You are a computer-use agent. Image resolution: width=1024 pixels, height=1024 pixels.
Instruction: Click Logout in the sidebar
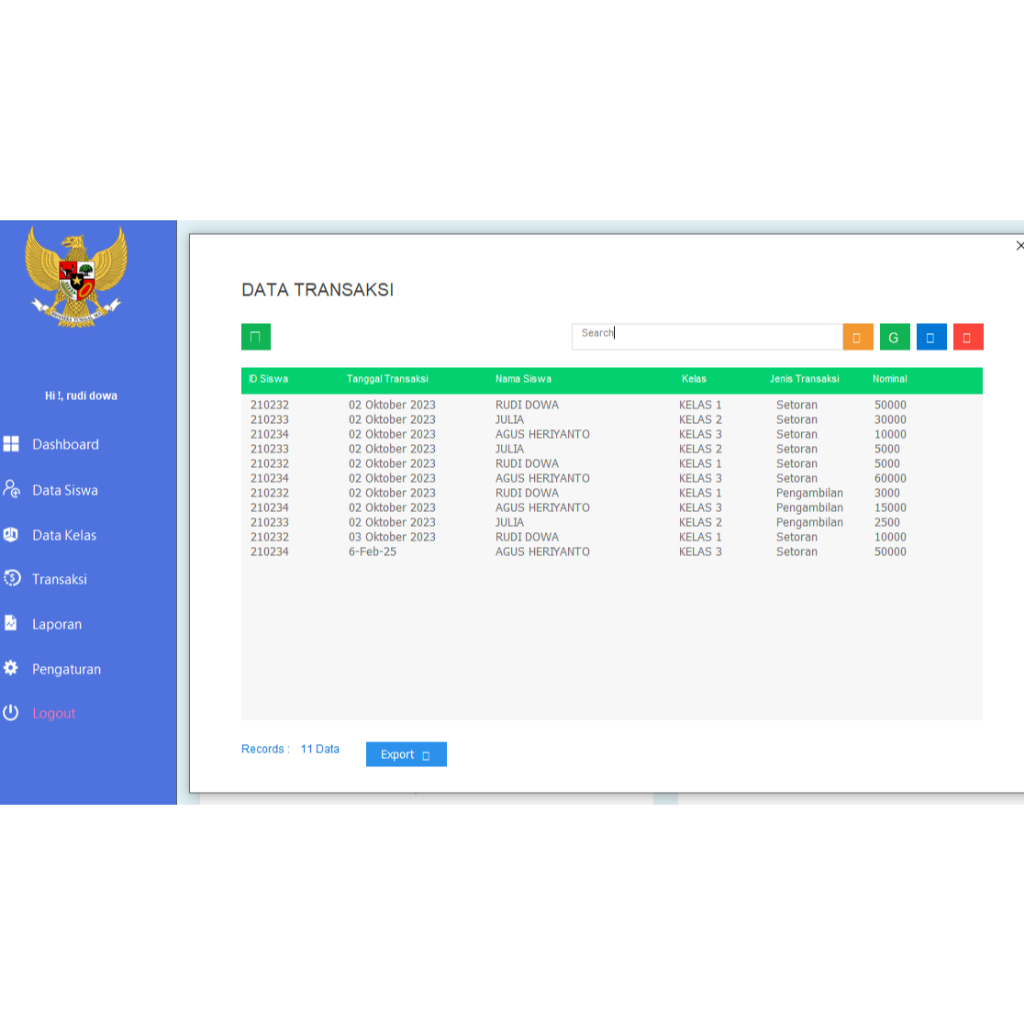[54, 713]
